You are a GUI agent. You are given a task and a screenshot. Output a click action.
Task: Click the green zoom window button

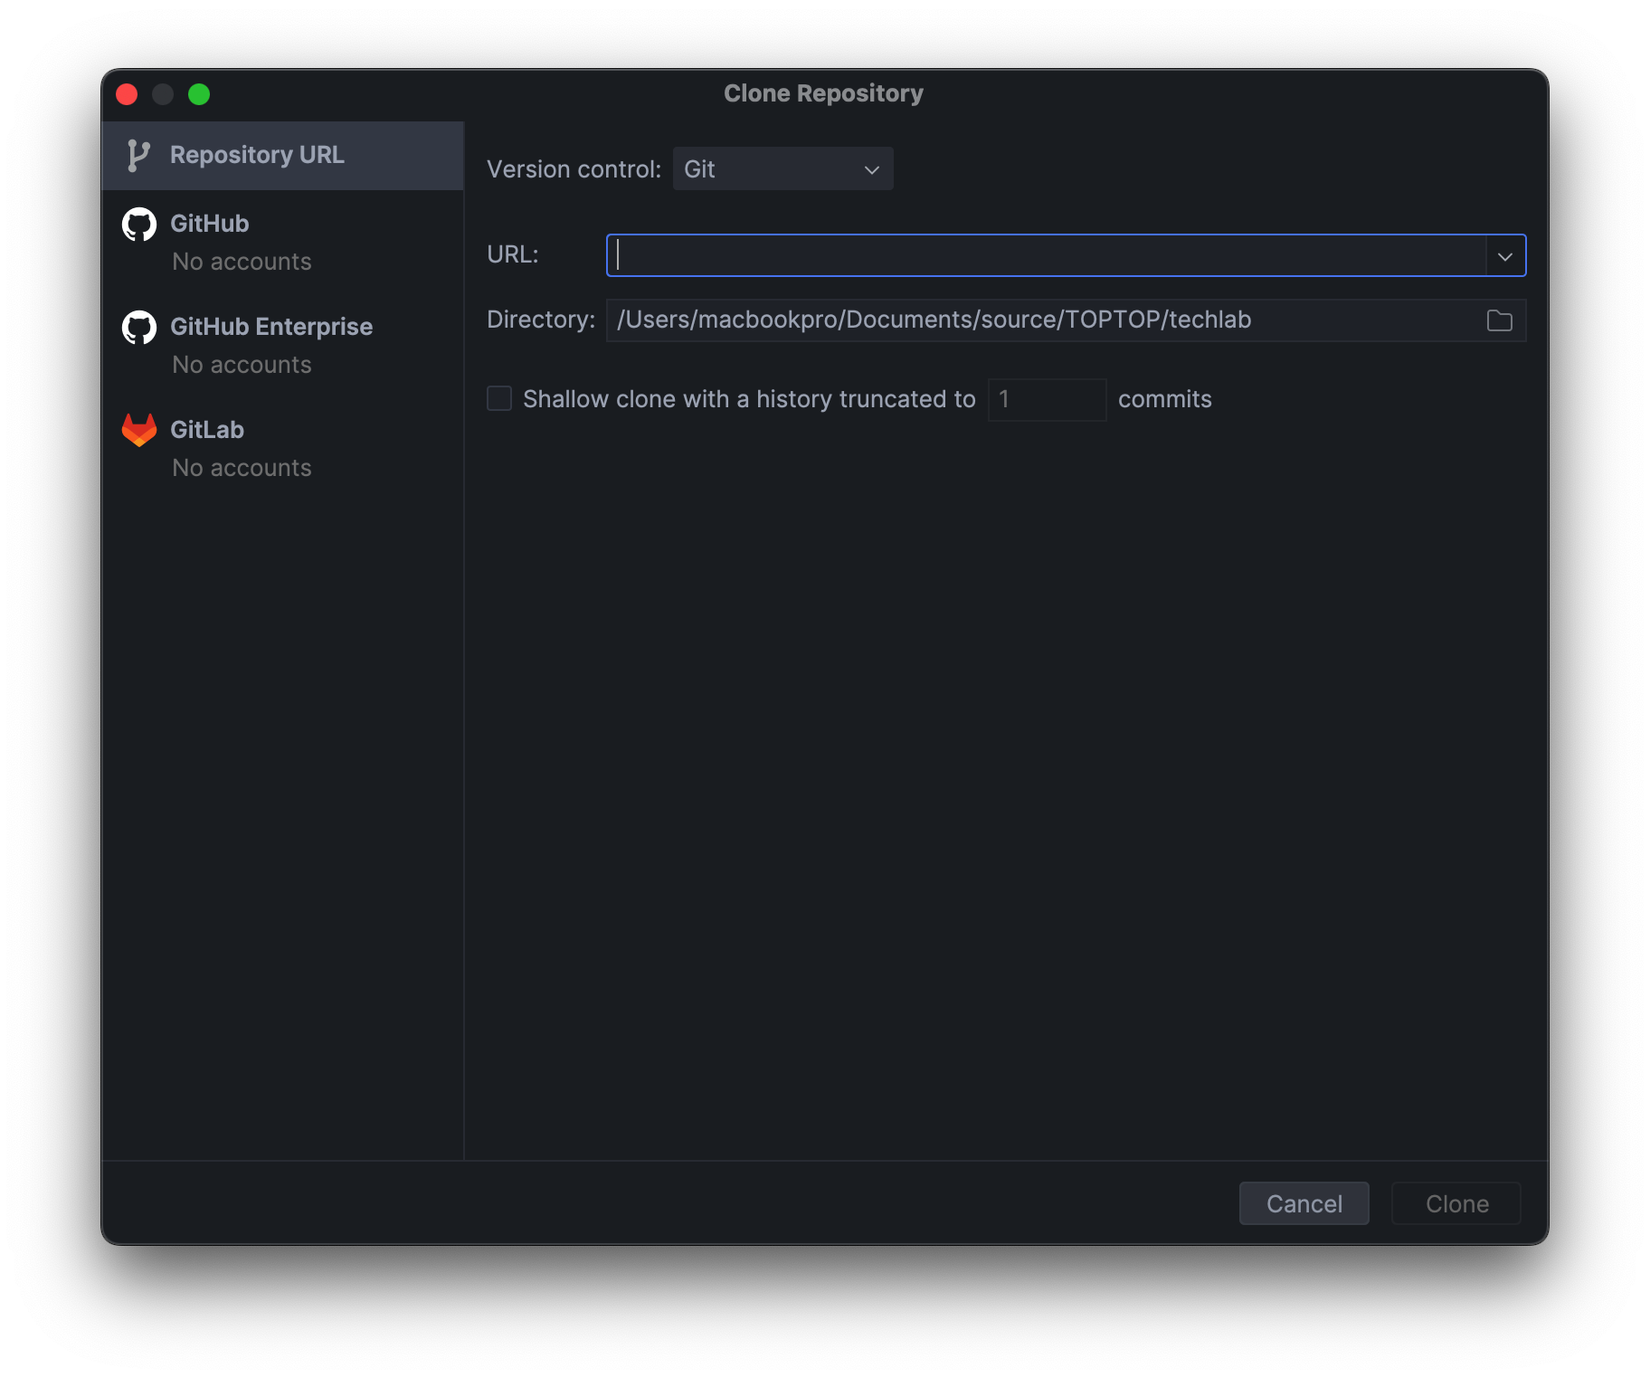[x=199, y=94]
